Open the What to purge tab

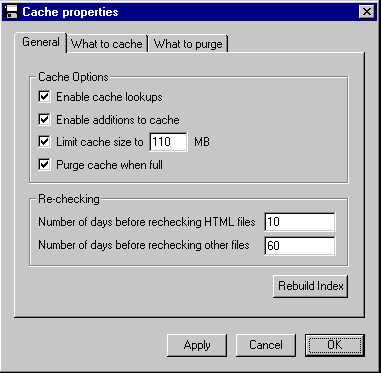[188, 44]
